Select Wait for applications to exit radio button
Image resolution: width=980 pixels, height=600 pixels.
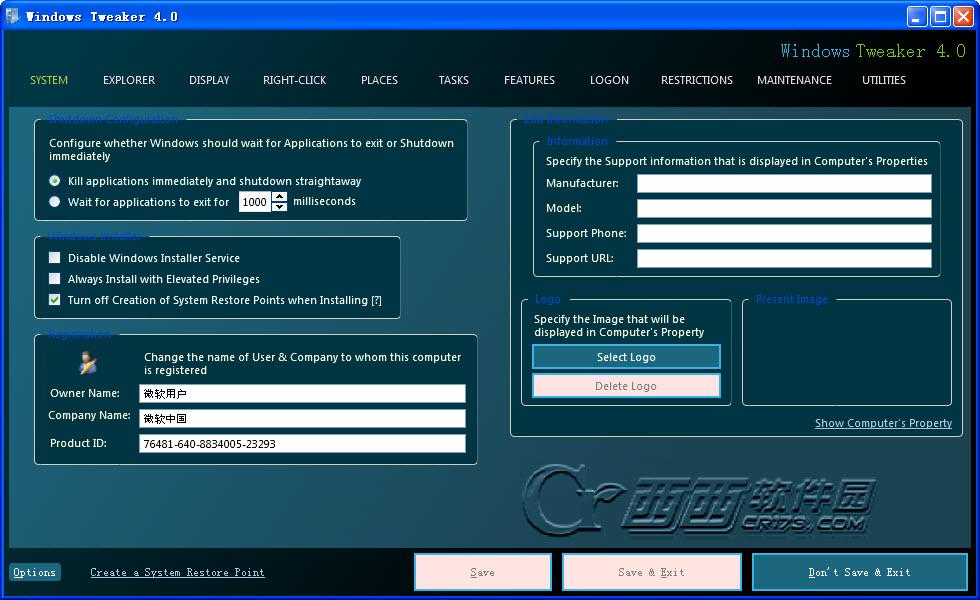click(x=55, y=202)
